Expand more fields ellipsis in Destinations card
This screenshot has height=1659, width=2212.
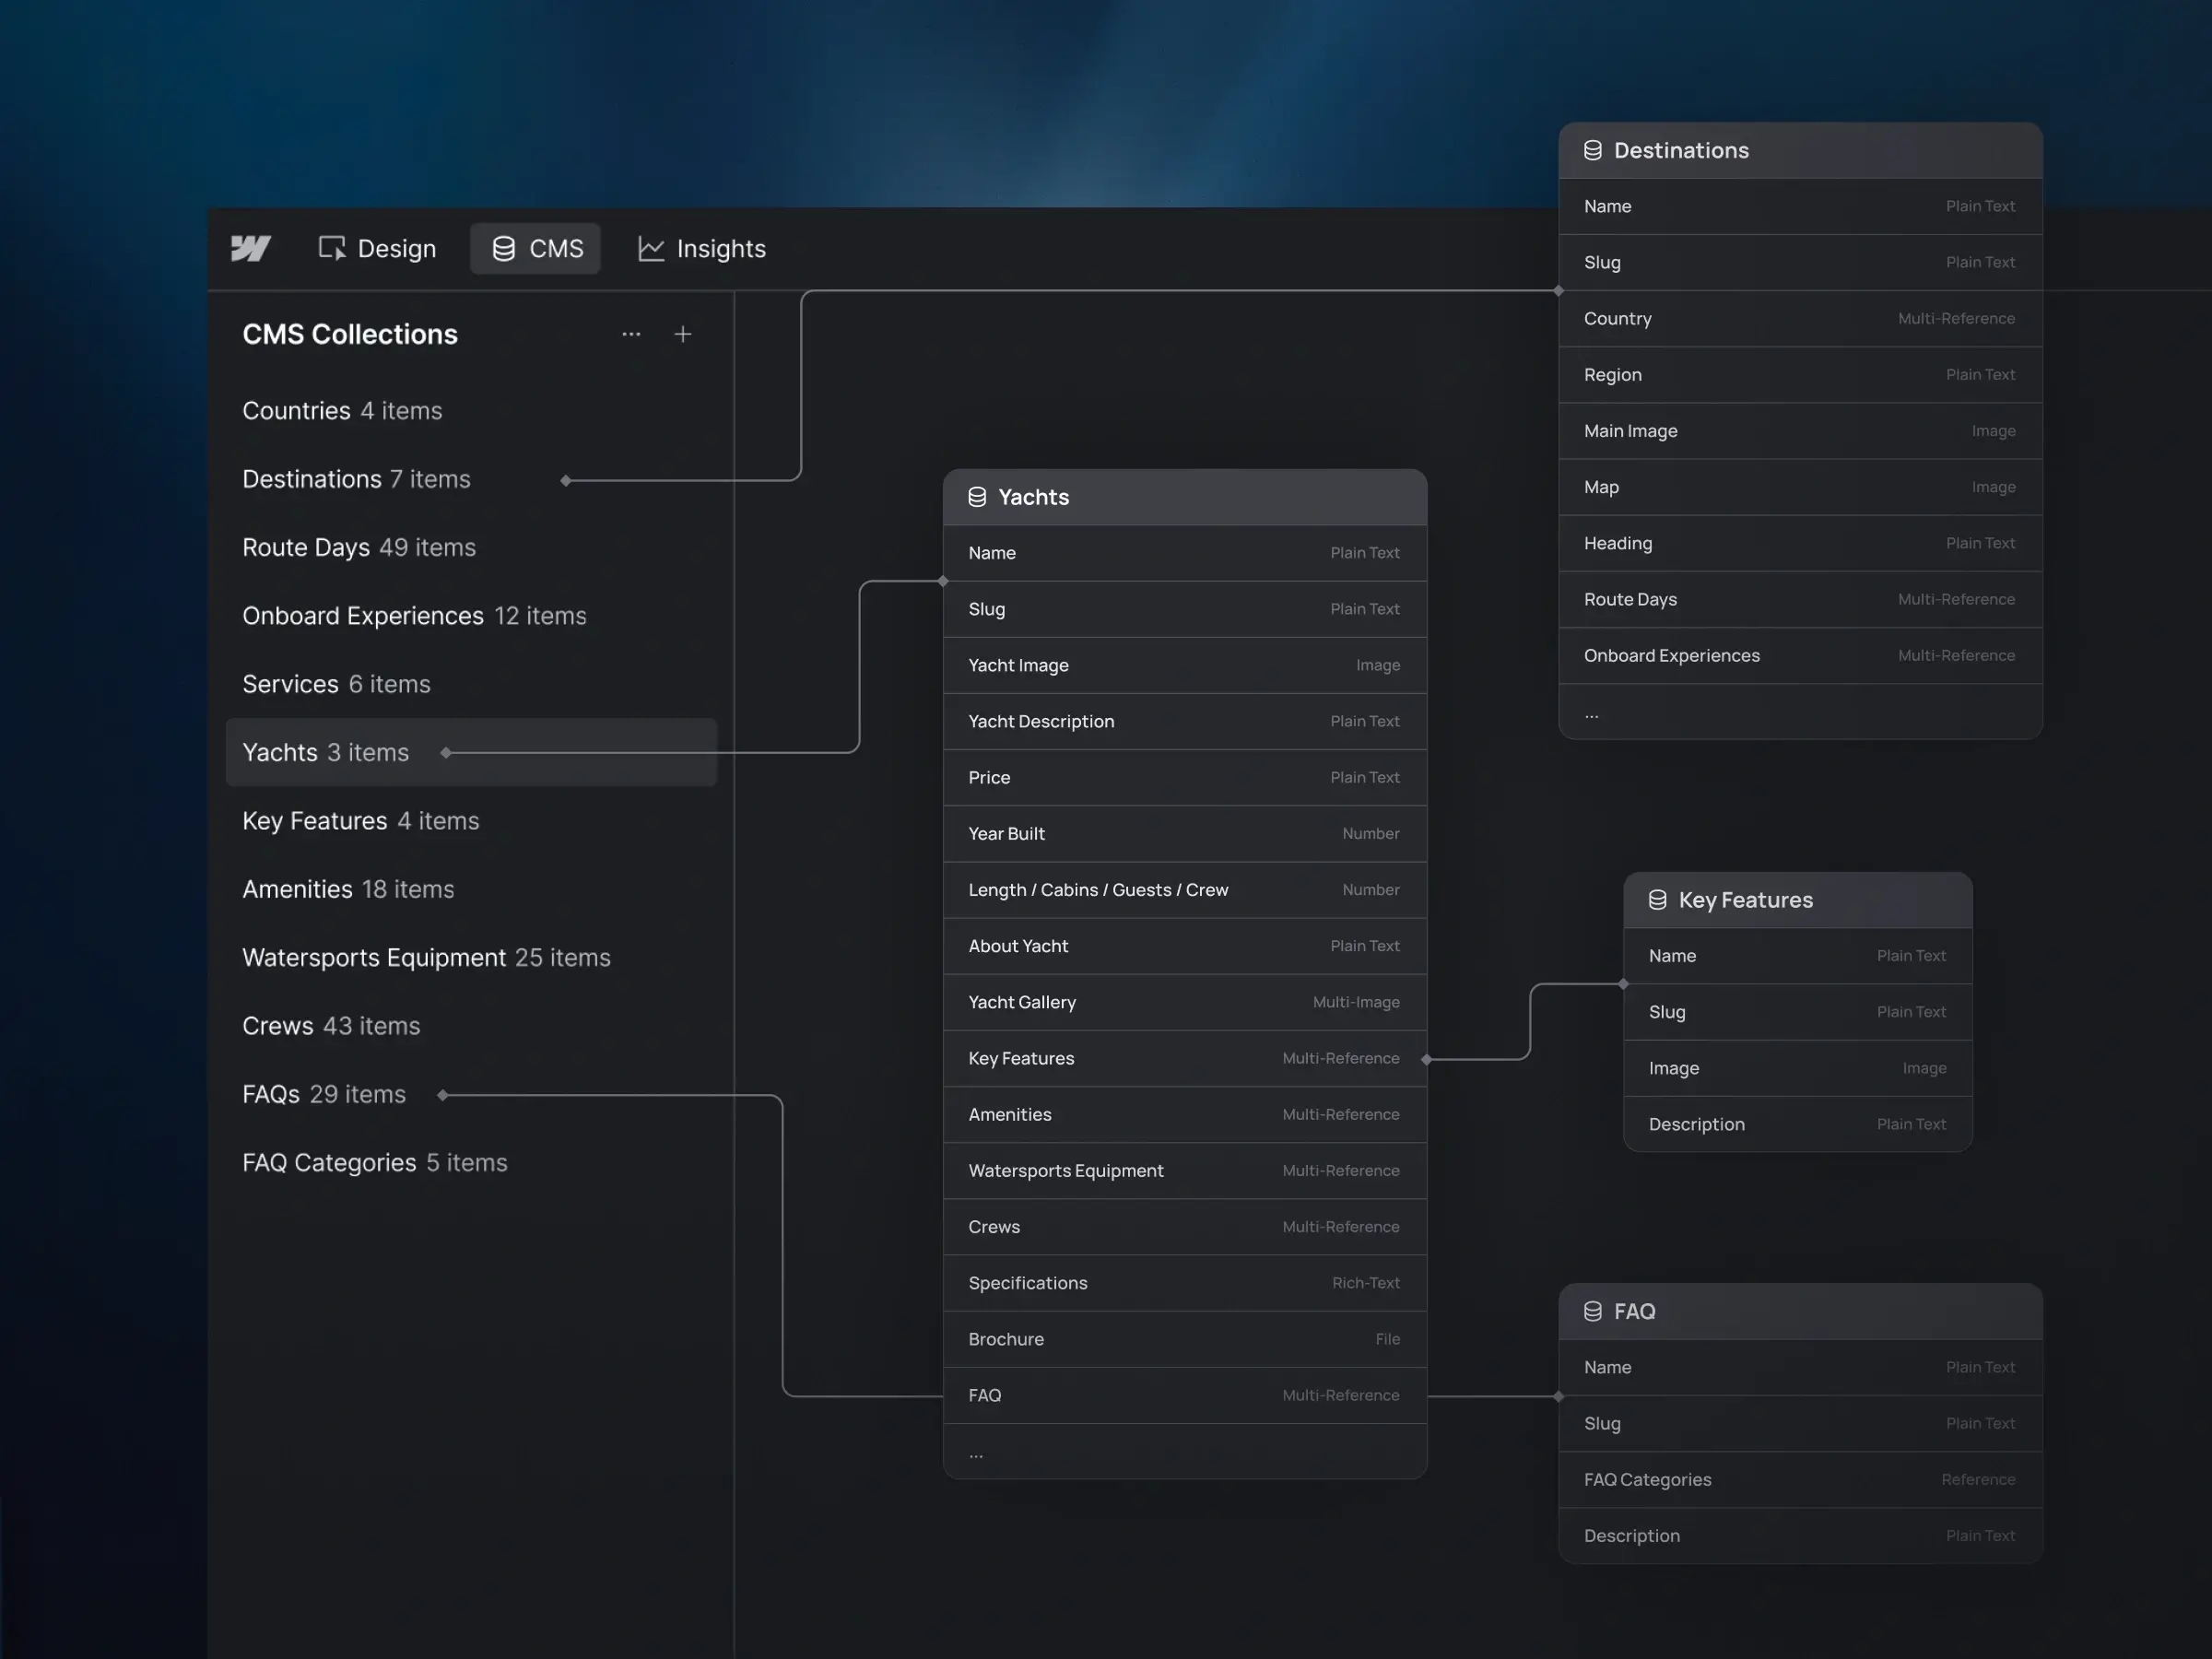click(1592, 716)
